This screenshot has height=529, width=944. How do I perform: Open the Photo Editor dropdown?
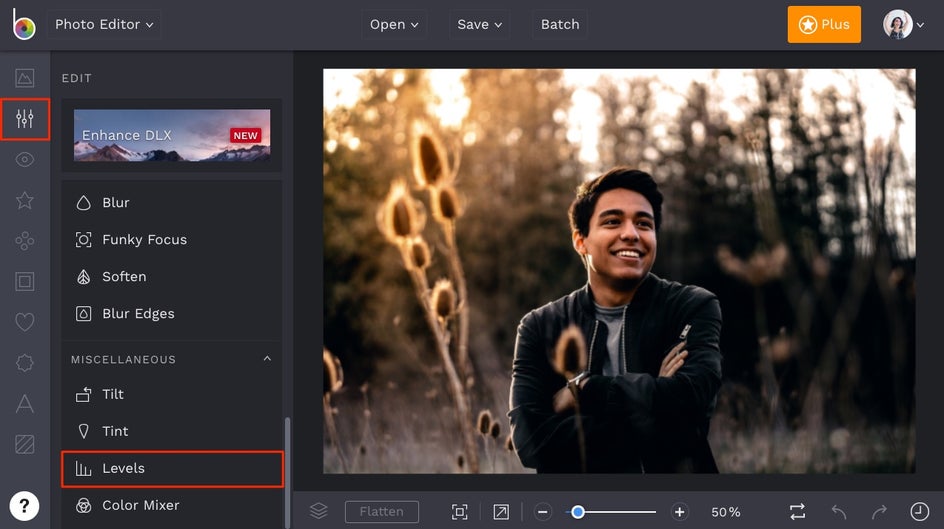[104, 24]
